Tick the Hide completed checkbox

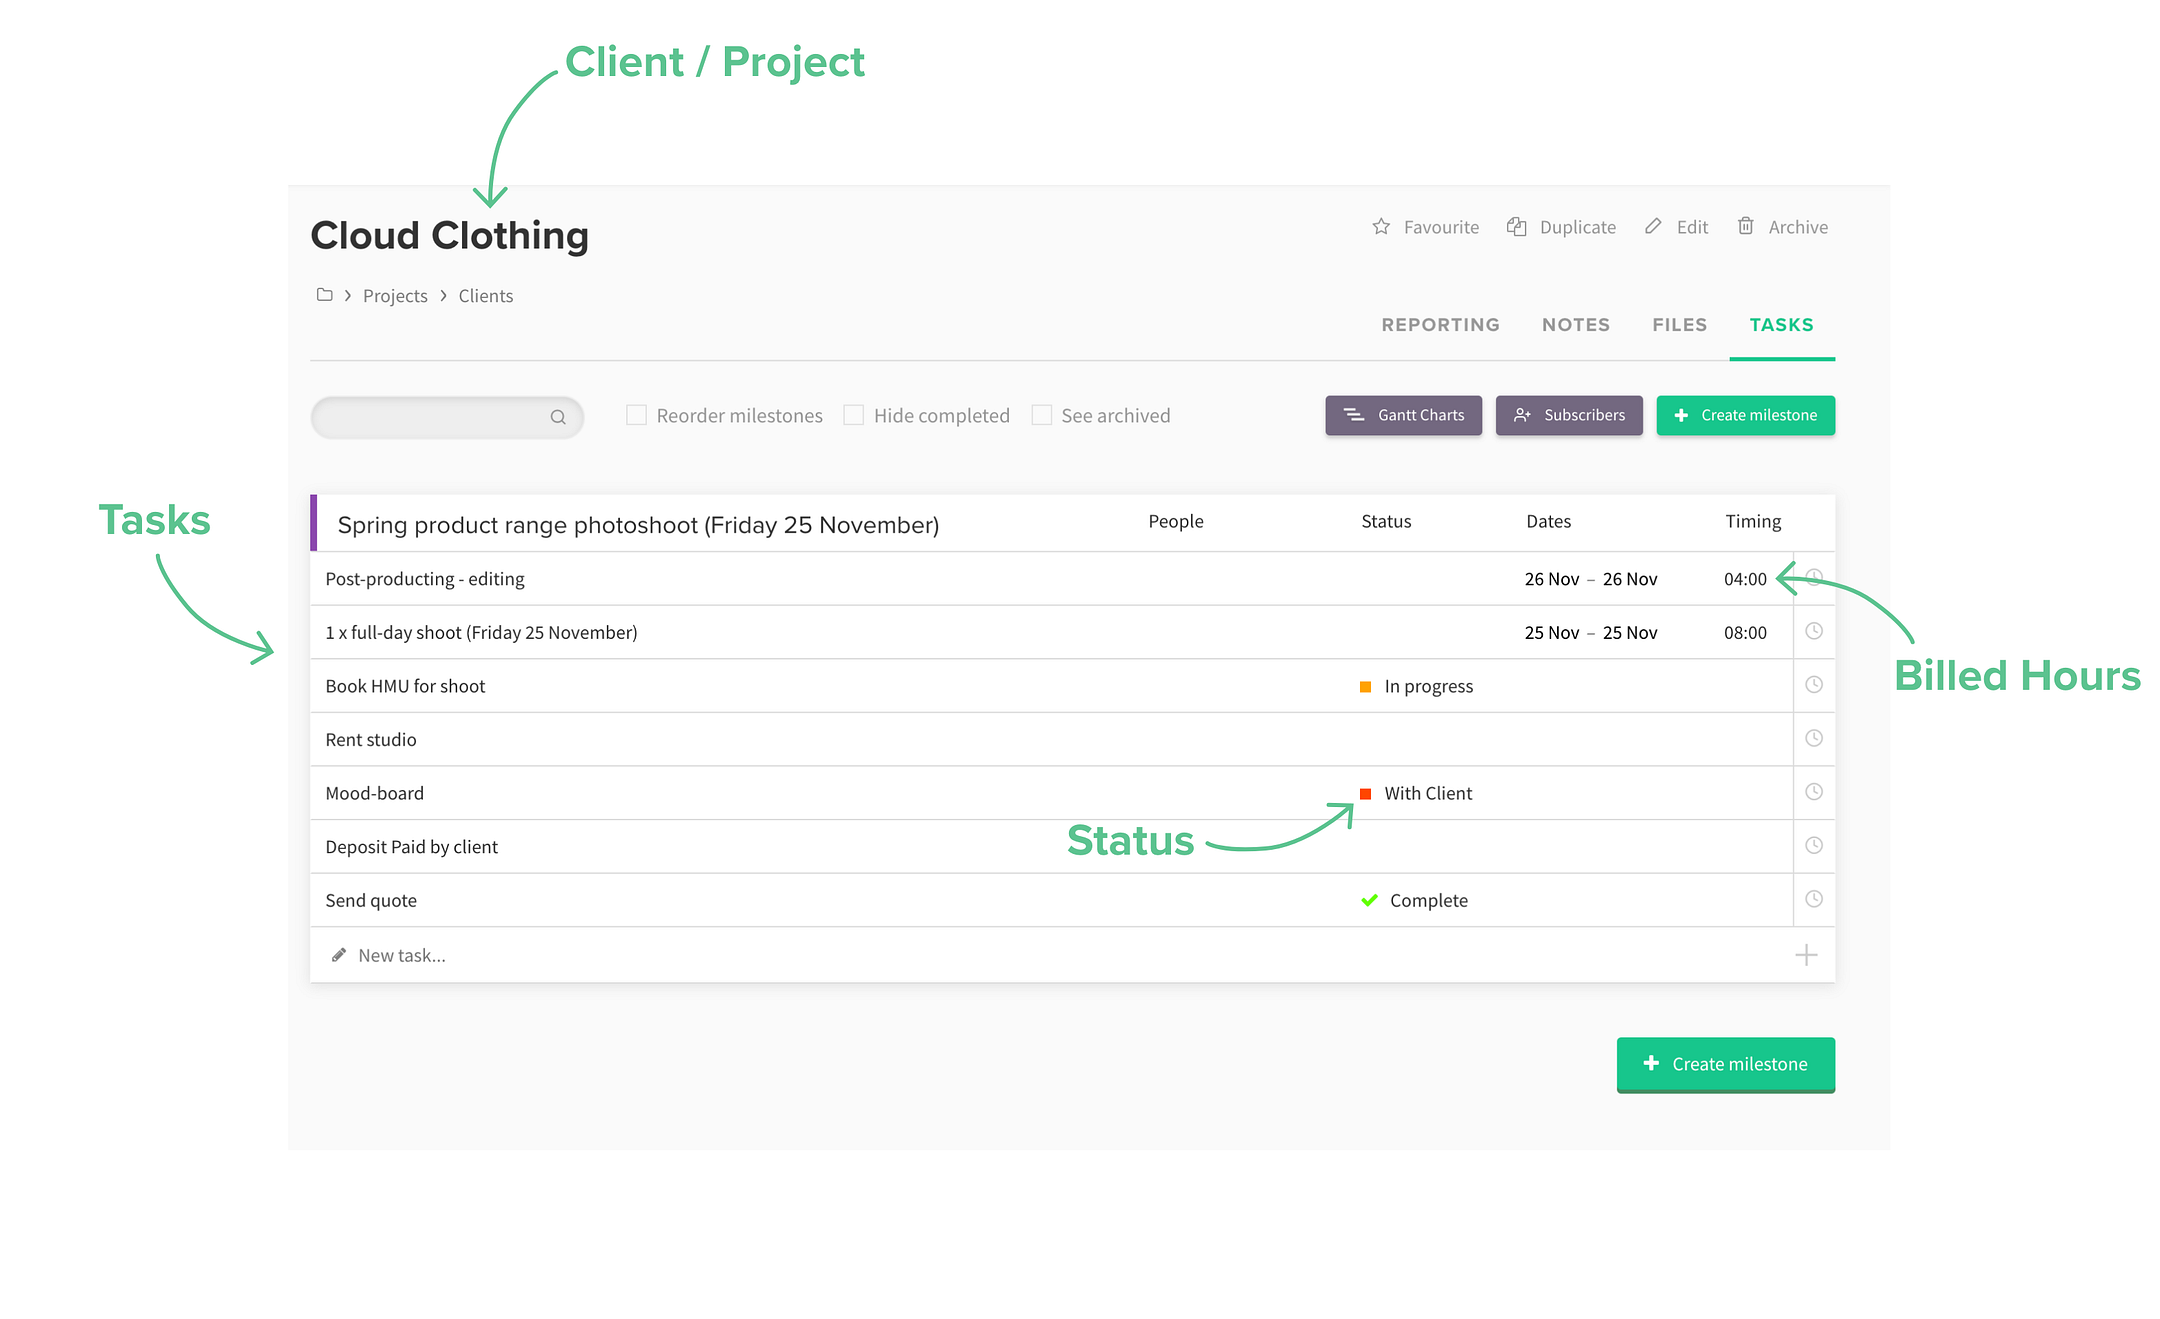[853, 415]
